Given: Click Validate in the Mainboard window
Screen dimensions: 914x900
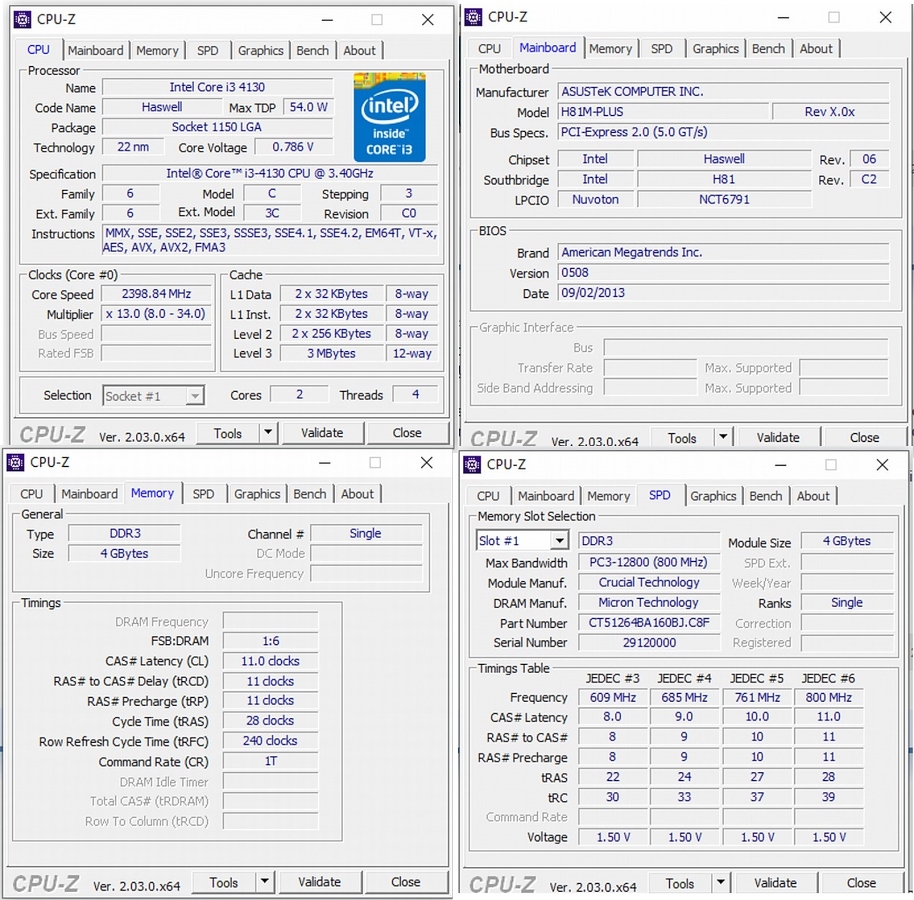Looking at the screenshot, I should 778,437.
